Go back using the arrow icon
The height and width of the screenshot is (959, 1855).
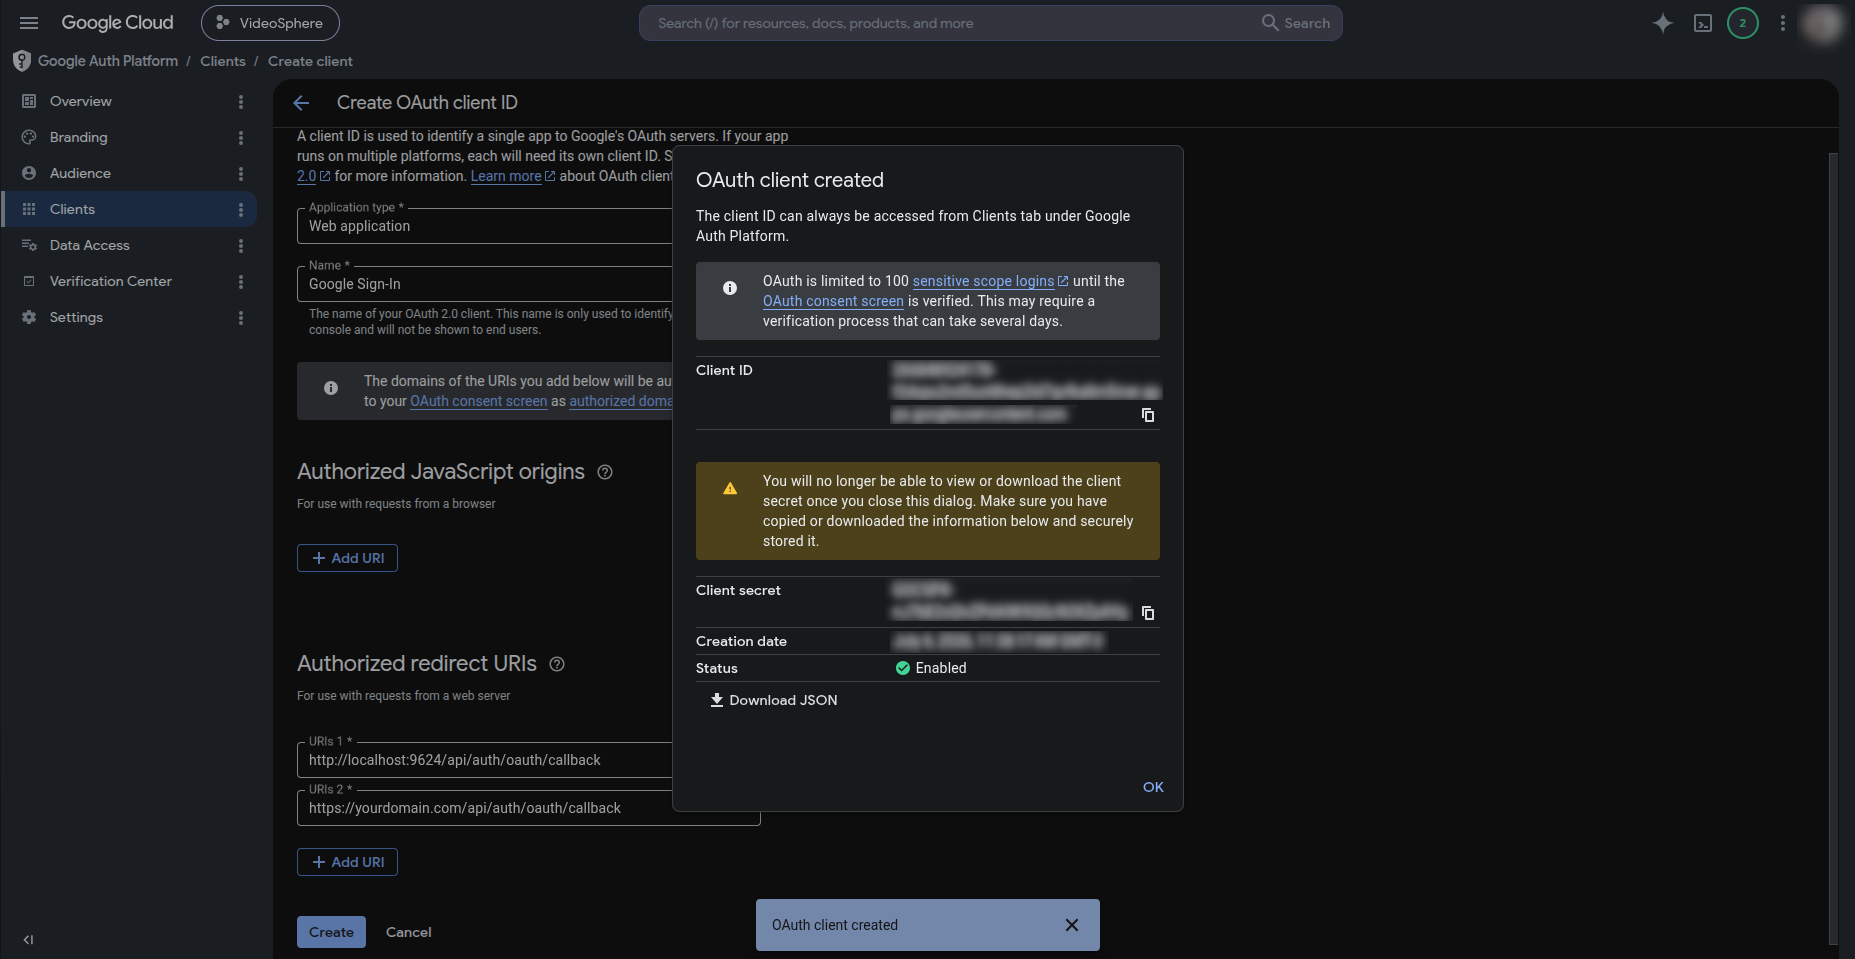click(x=301, y=103)
